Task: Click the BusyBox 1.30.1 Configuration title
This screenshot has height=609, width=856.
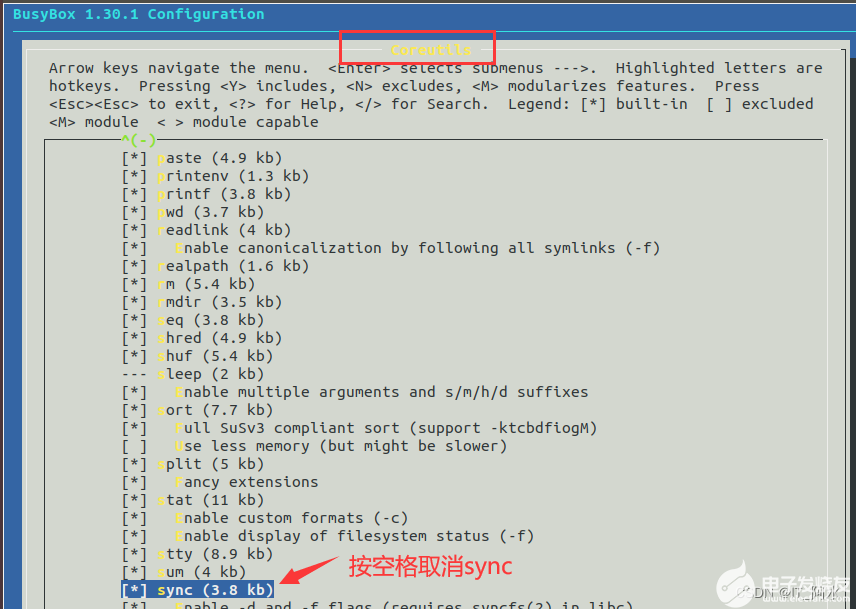Action: 139,14
